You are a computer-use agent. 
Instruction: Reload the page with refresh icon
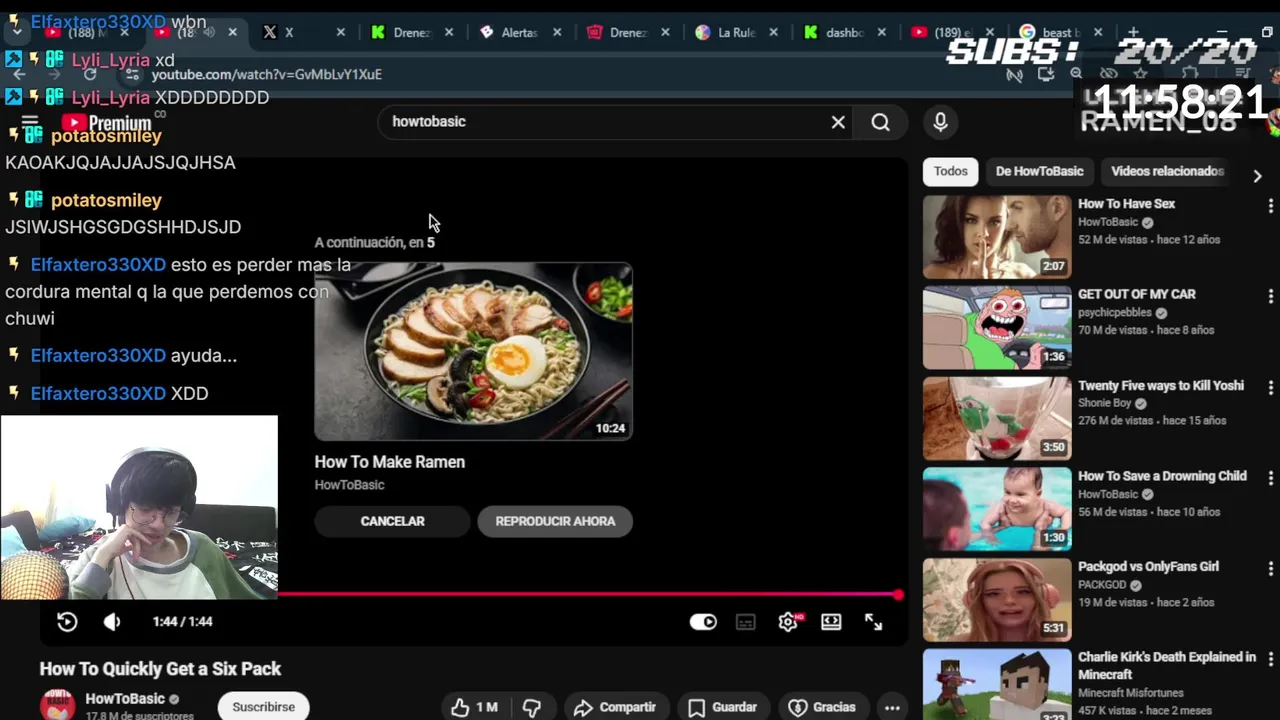(x=90, y=74)
